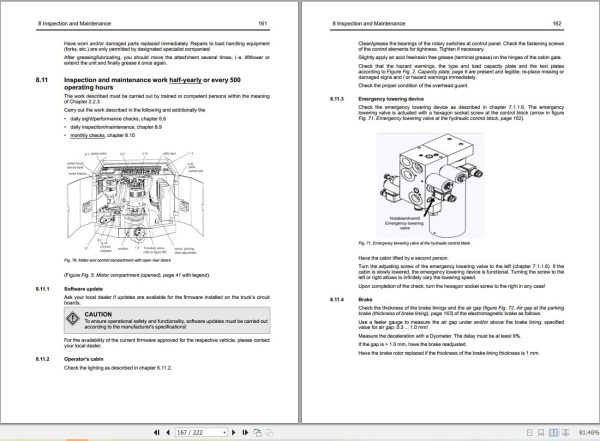600x441 pixels.
Task: Go to the first page
Action: [157, 433]
